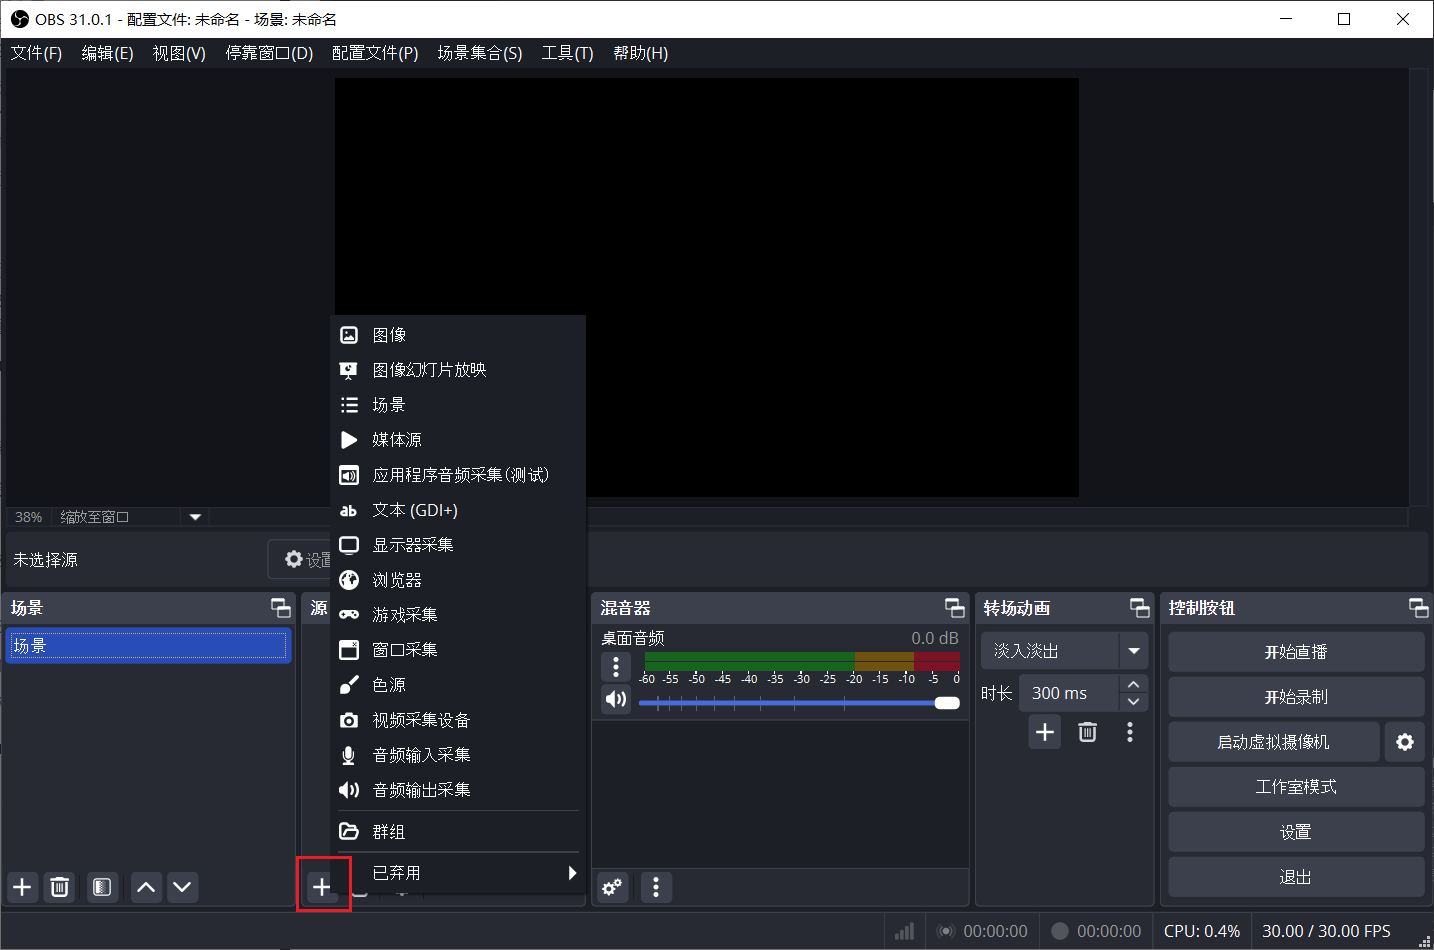Open the 淡入淡出 transition dropdown

point(1064,651)
